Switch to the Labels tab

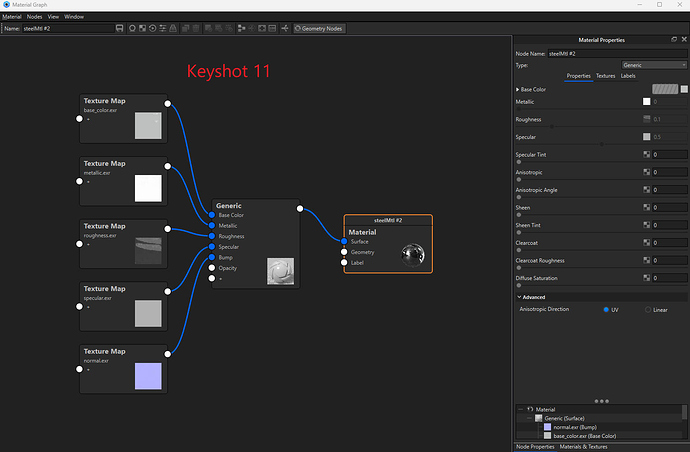tap(628, 76)
